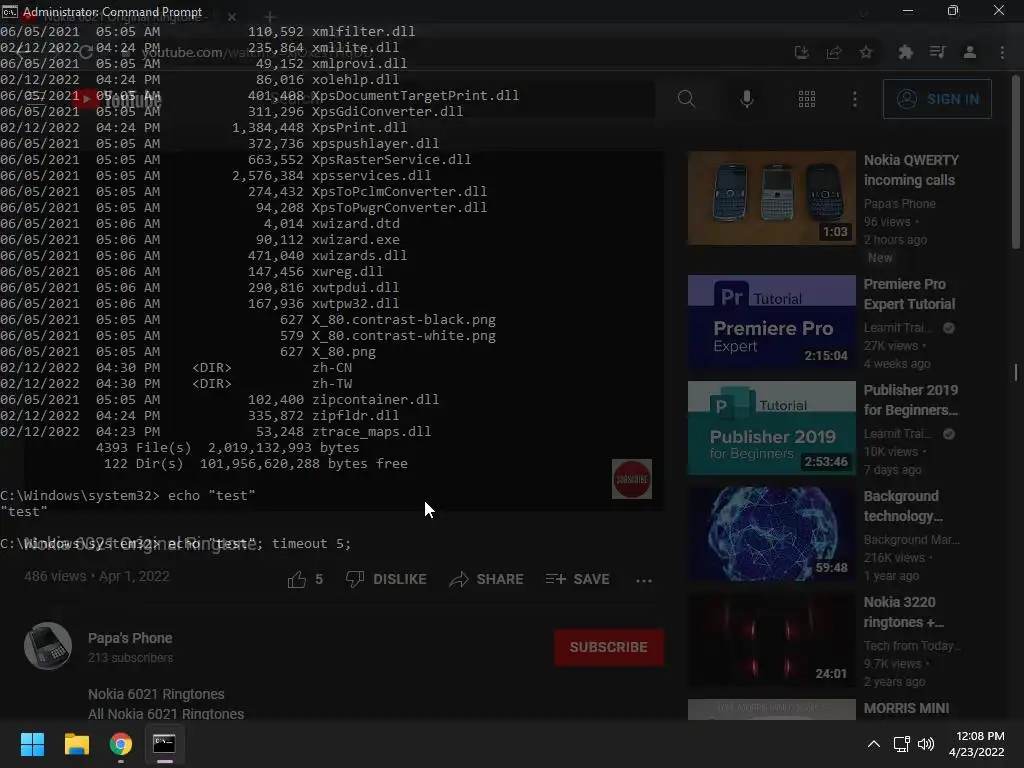
Task: Click the Command Prompt title bar icon
Action: pos(10,11)
